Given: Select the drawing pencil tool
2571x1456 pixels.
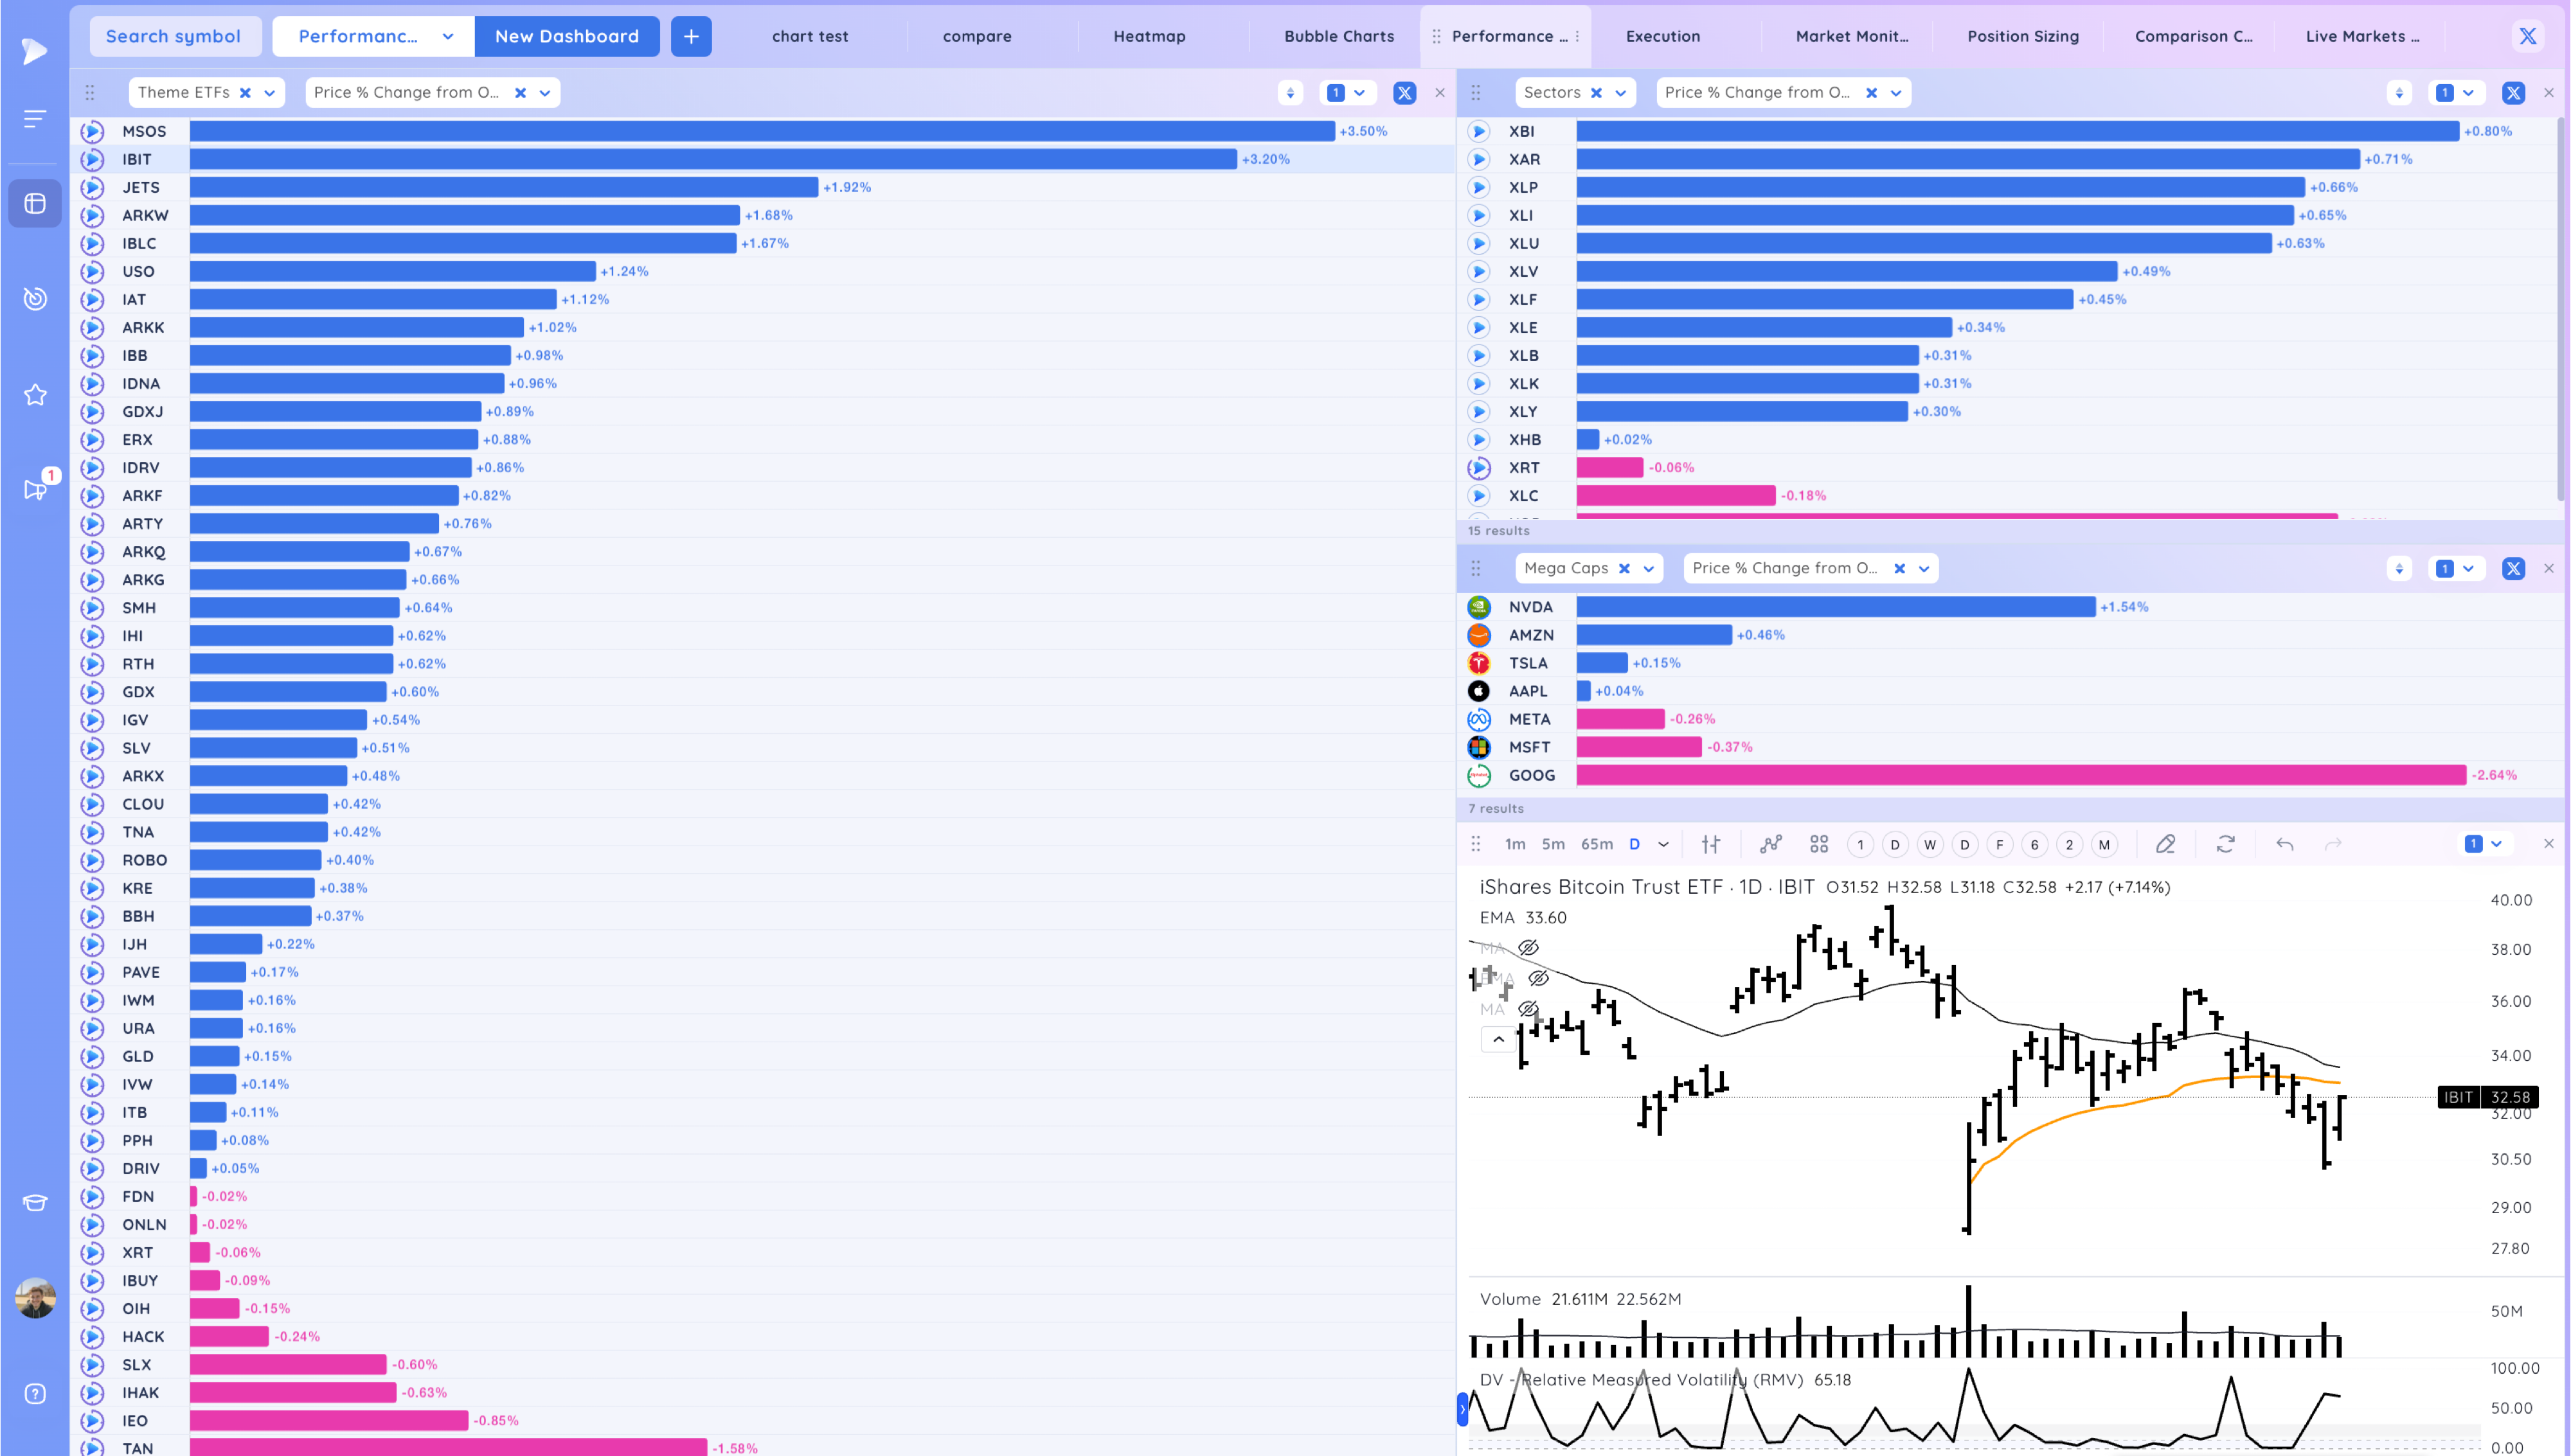Looking at the screenshot, I should (2165, 844).
